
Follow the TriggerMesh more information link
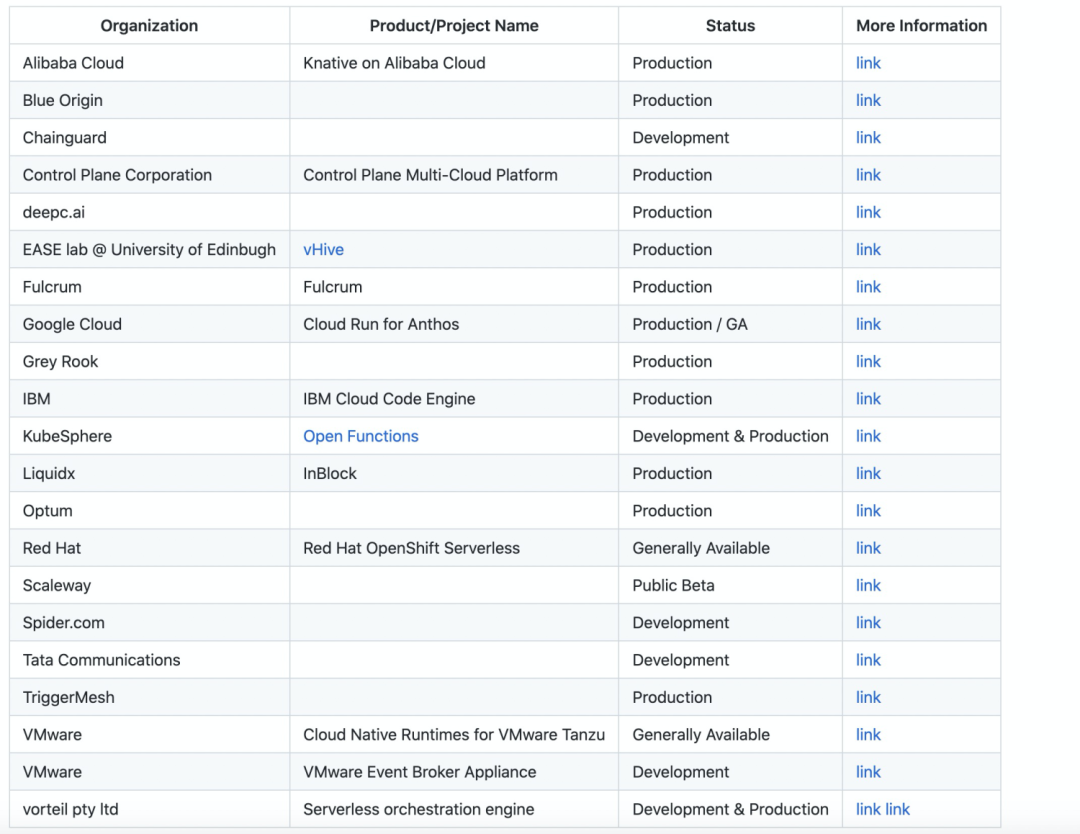tap(868, 697)
